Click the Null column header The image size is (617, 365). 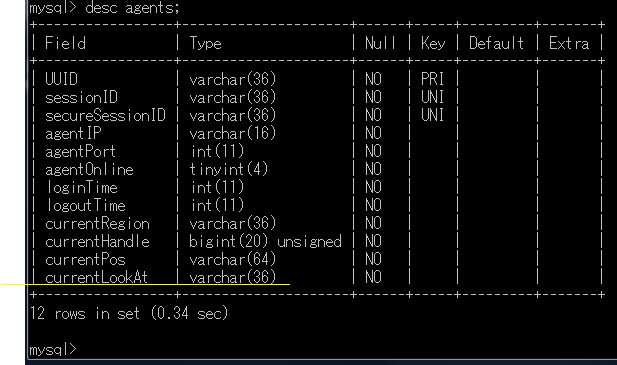tap(380, 43)
